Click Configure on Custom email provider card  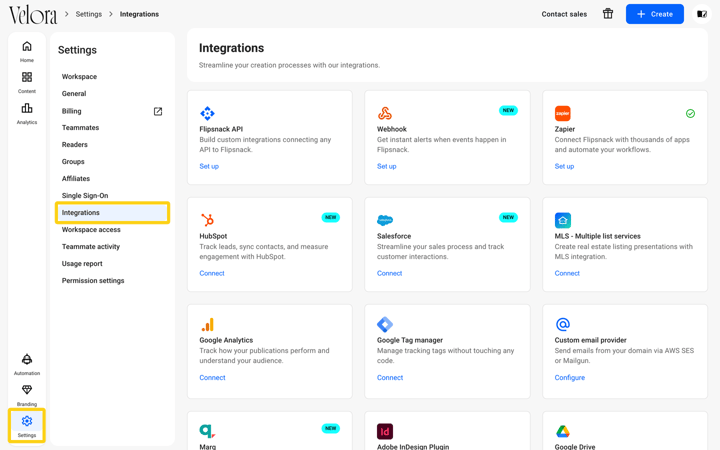[570, 377]
